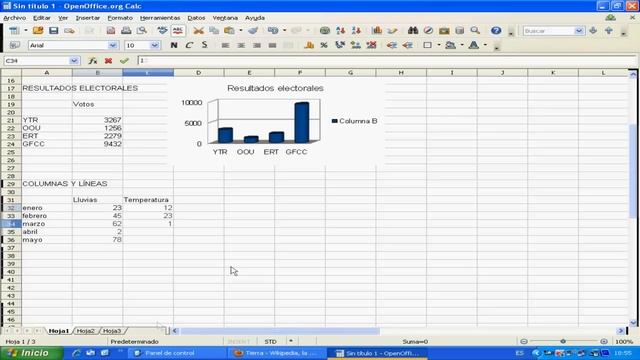Adjust the zoom slider in status bar

[563, 341]
